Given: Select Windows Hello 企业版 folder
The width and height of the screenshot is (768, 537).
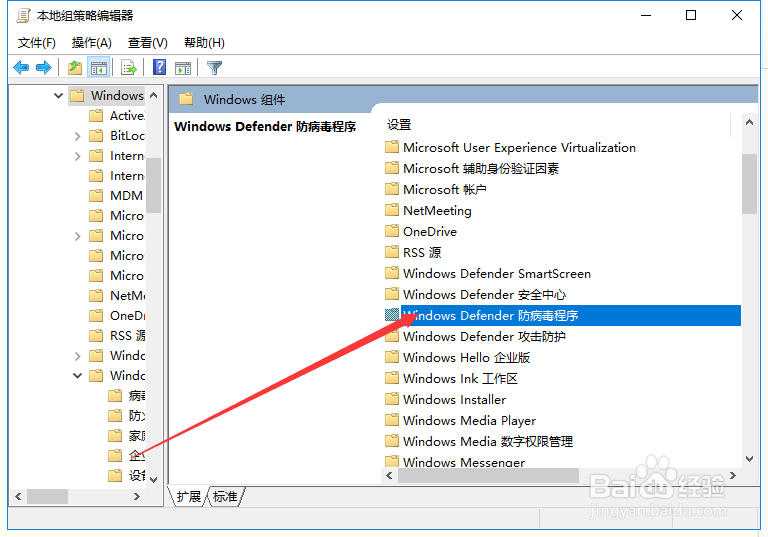Looking at the screenshot, I should tap(457, 358).
